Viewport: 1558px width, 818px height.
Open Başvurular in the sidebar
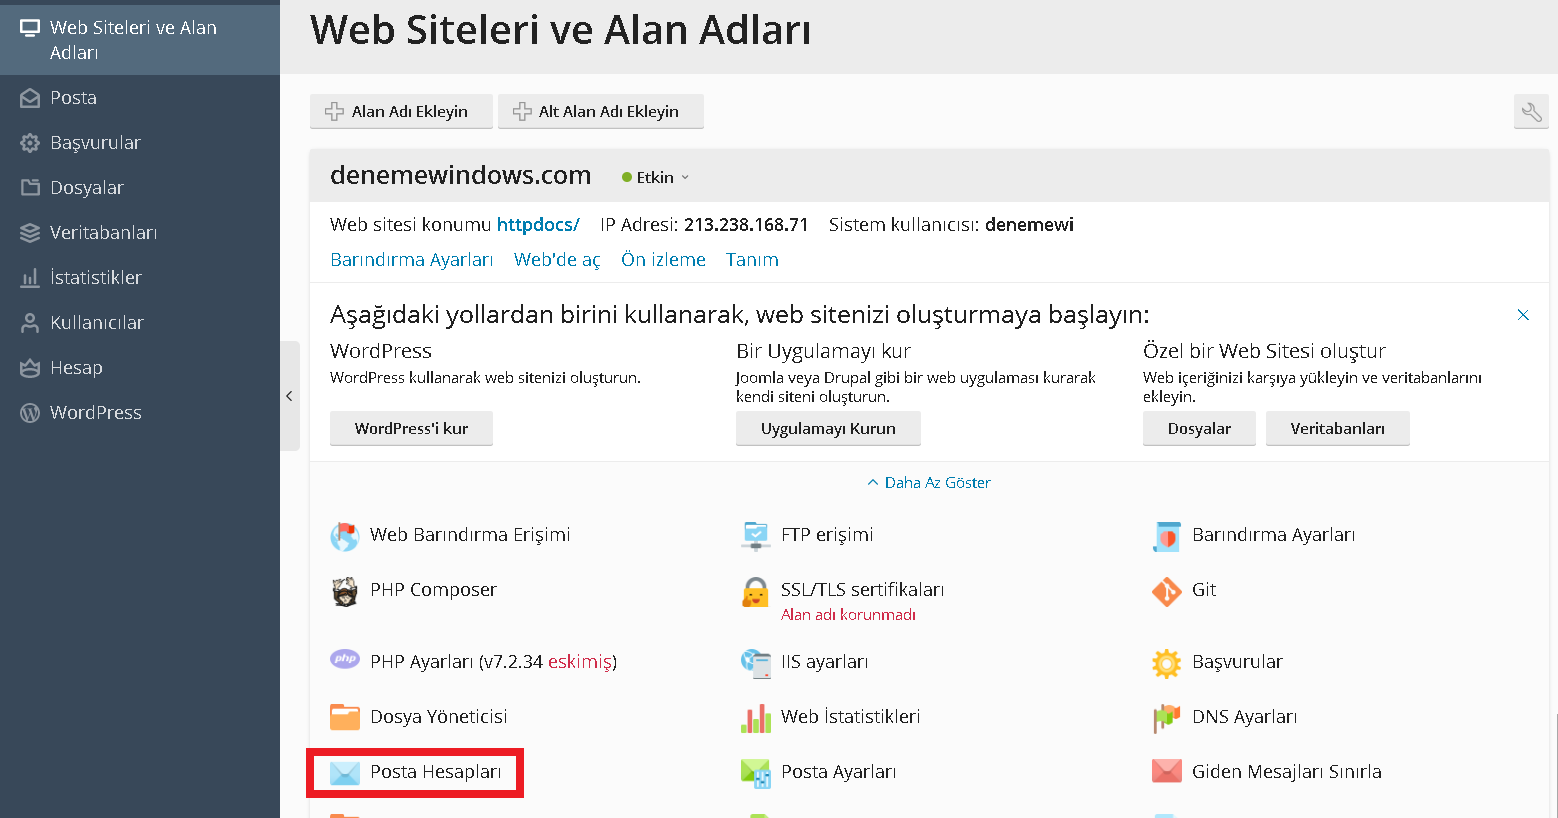click(140, 143)
